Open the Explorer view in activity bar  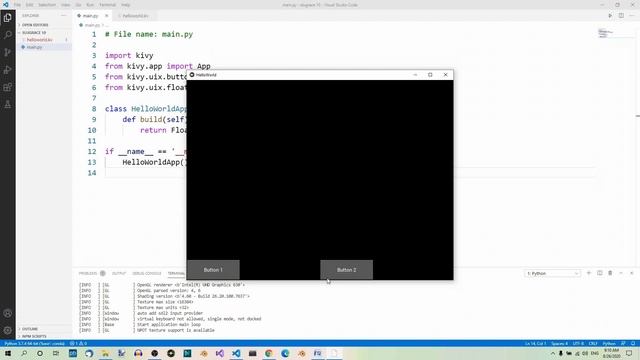[7, 18]
